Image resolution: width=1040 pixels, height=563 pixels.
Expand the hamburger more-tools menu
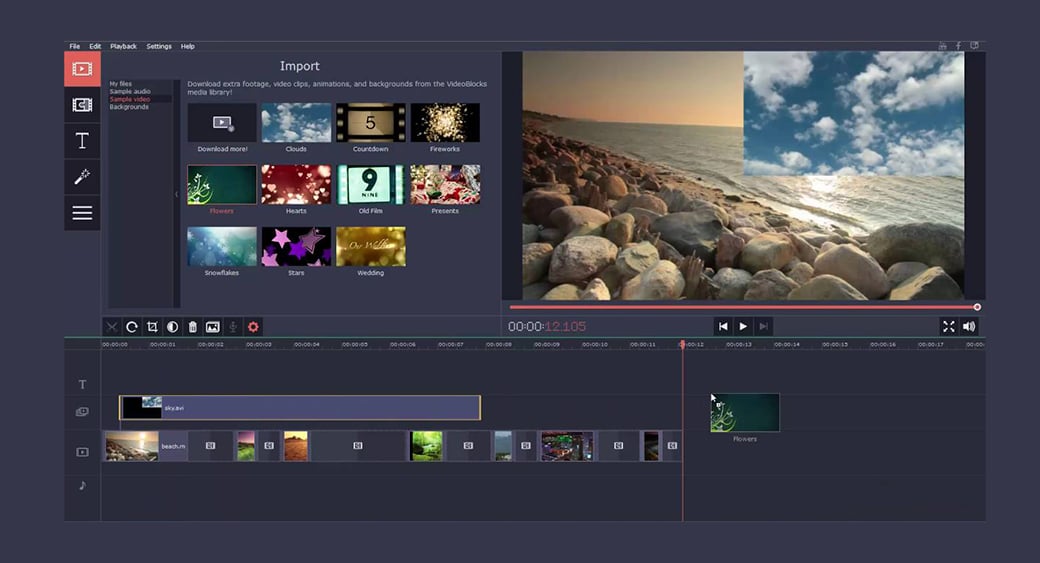[82, 213]
